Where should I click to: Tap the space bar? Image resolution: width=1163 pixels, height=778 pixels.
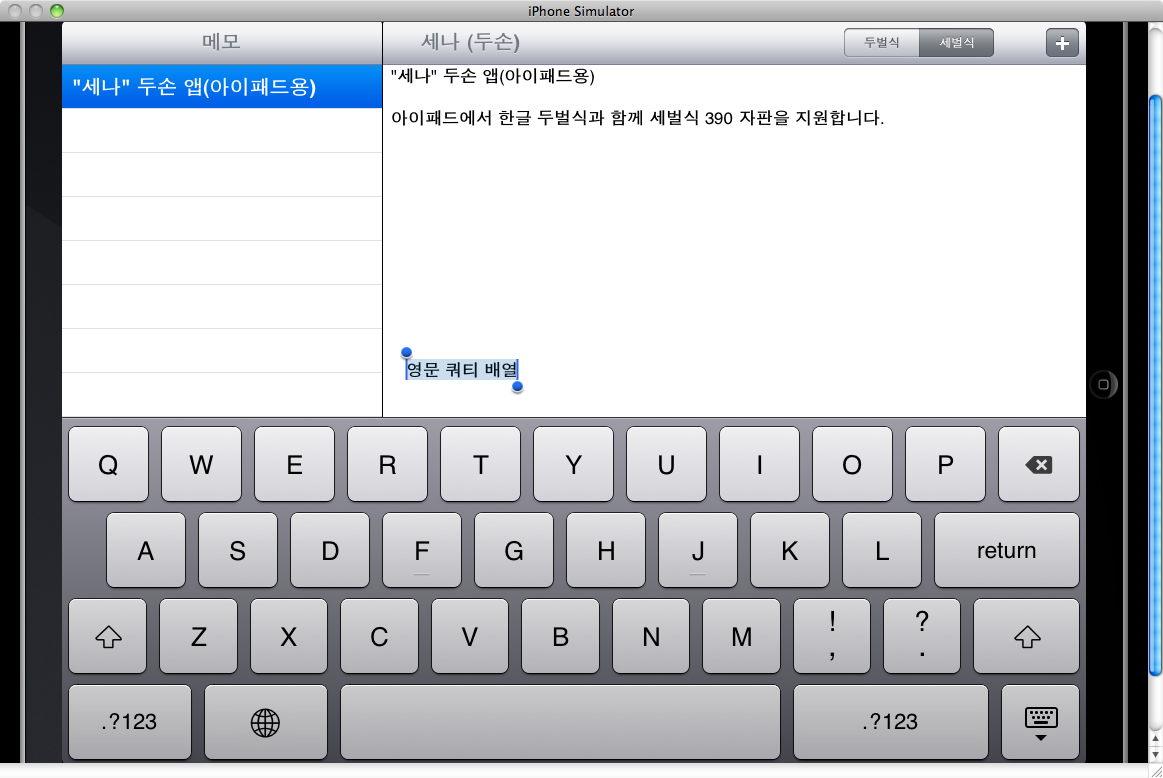(560, 722)
